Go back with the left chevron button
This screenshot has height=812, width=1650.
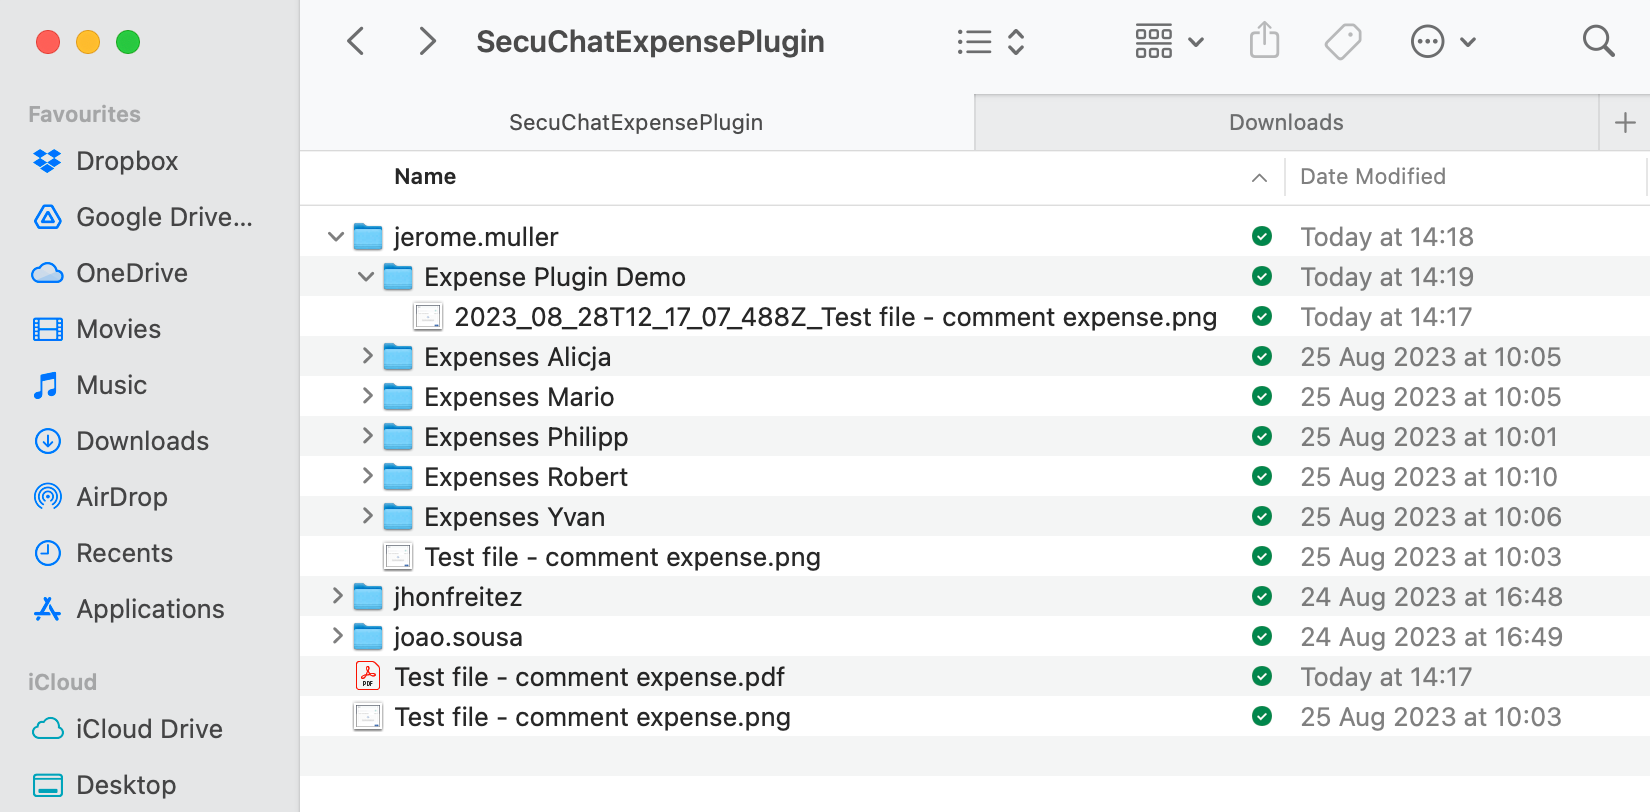point(356,42)
